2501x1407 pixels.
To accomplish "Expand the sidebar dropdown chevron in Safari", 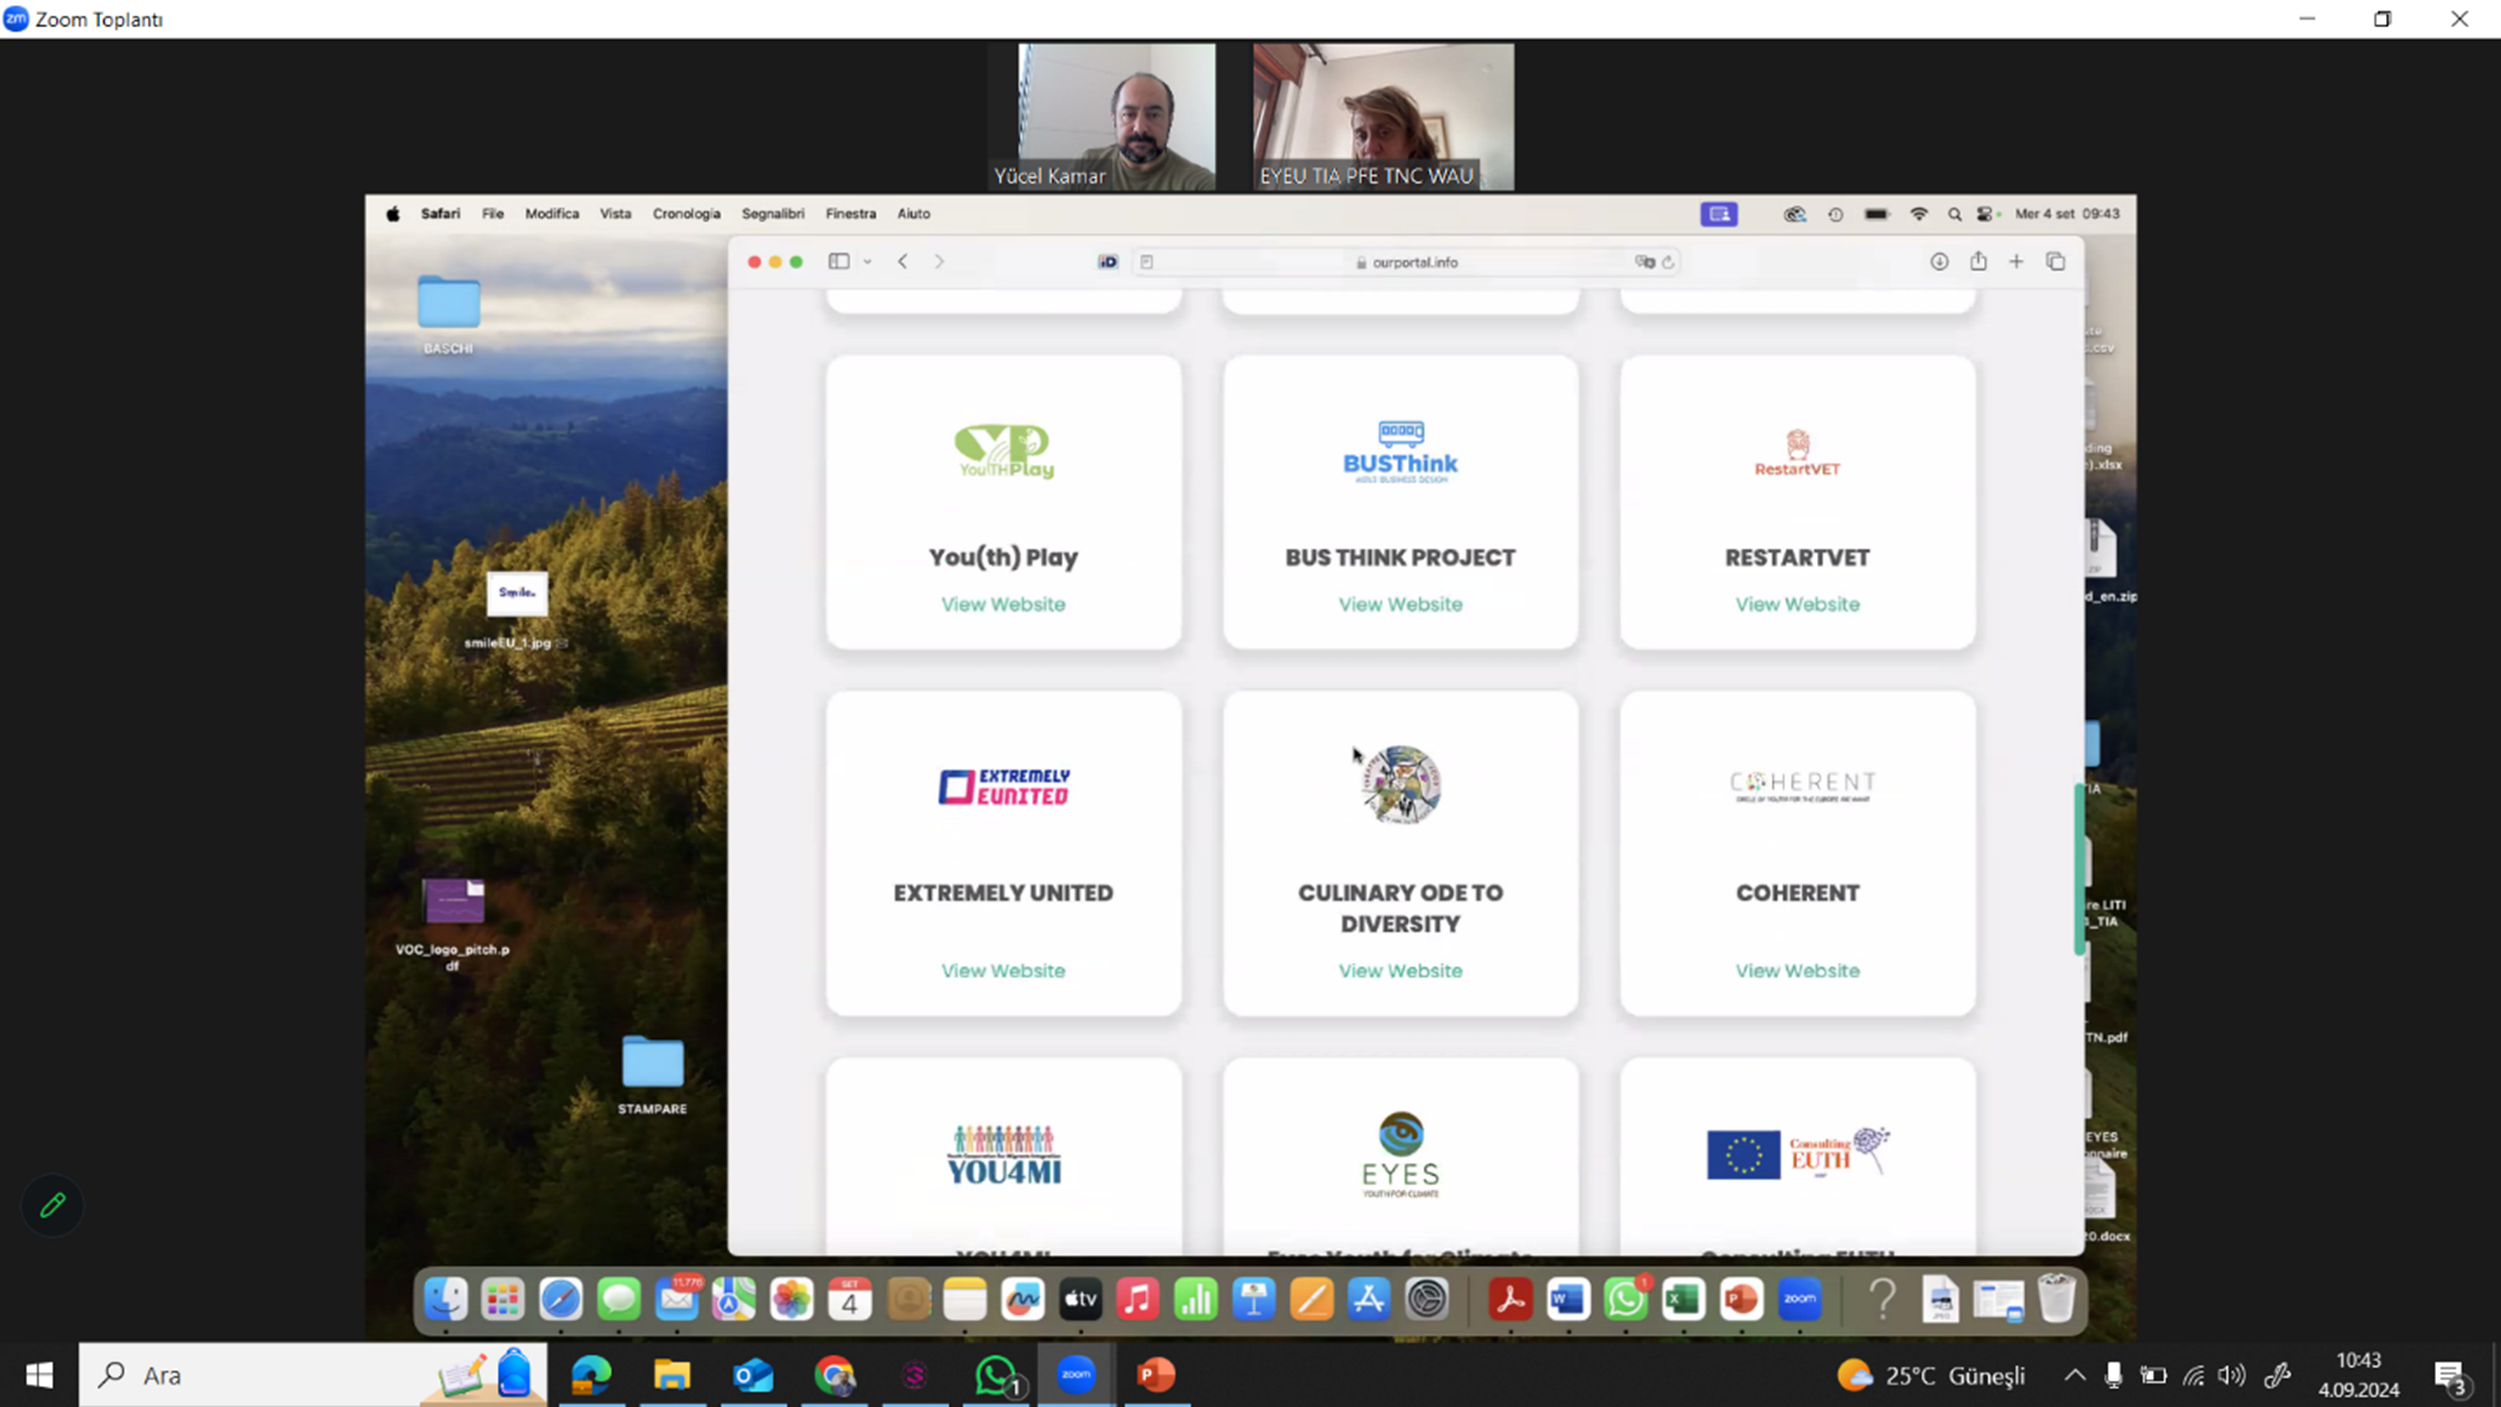I will click(867, 262).
